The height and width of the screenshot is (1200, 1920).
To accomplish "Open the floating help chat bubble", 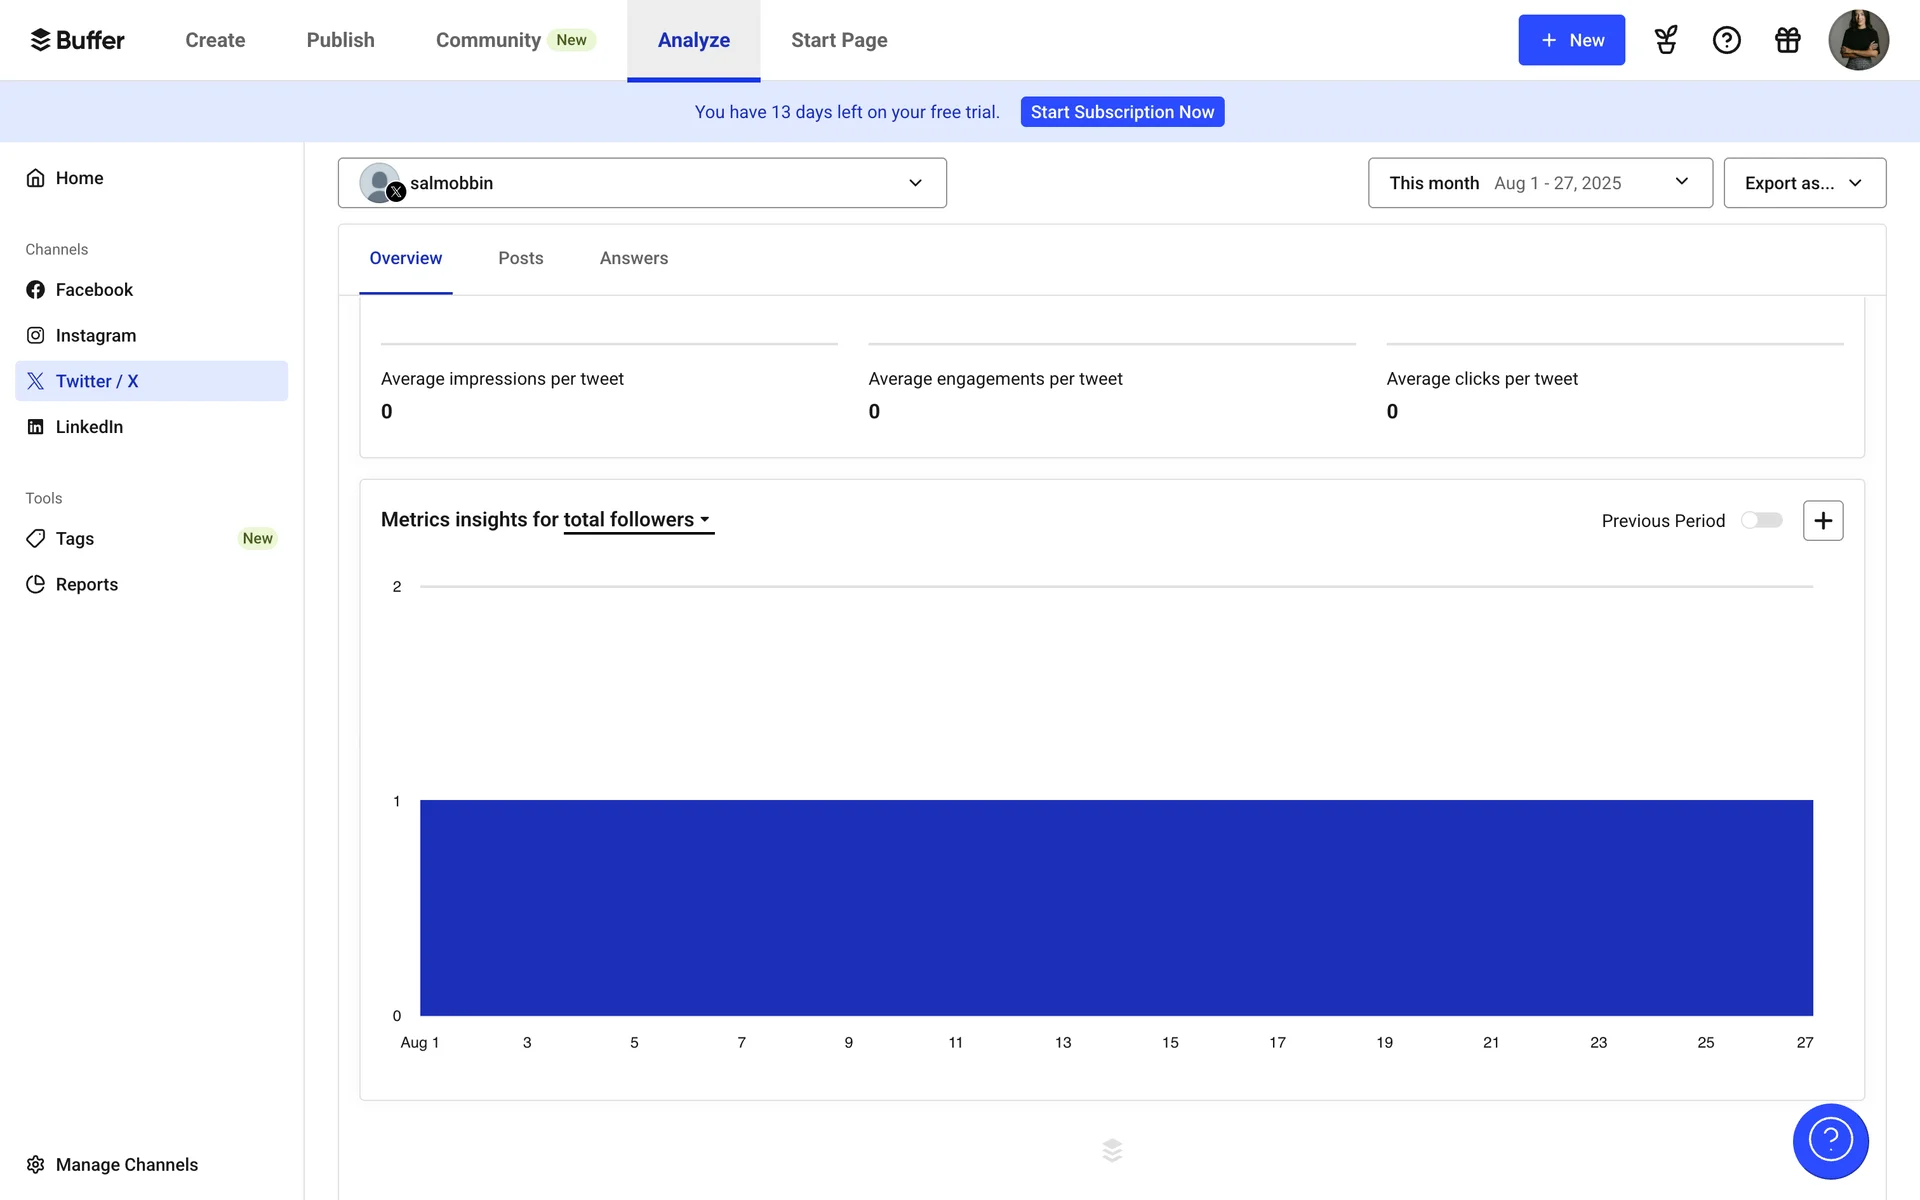I will pos(1829,1140).
